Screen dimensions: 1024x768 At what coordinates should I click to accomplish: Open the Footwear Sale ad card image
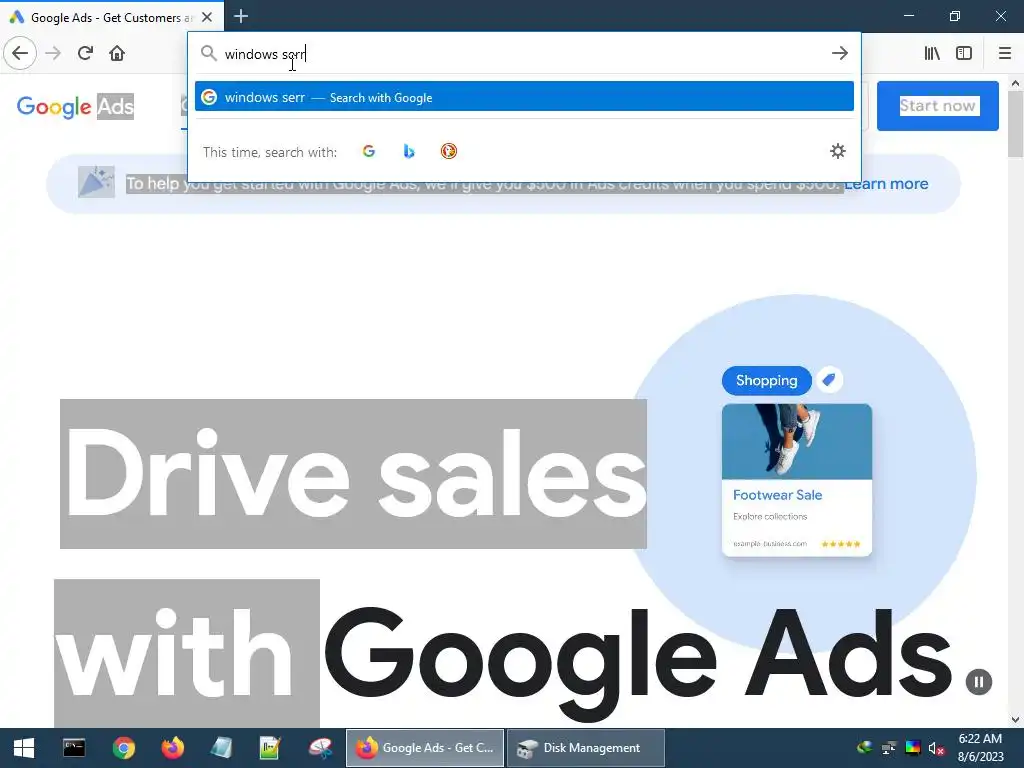tap(797, 441)
